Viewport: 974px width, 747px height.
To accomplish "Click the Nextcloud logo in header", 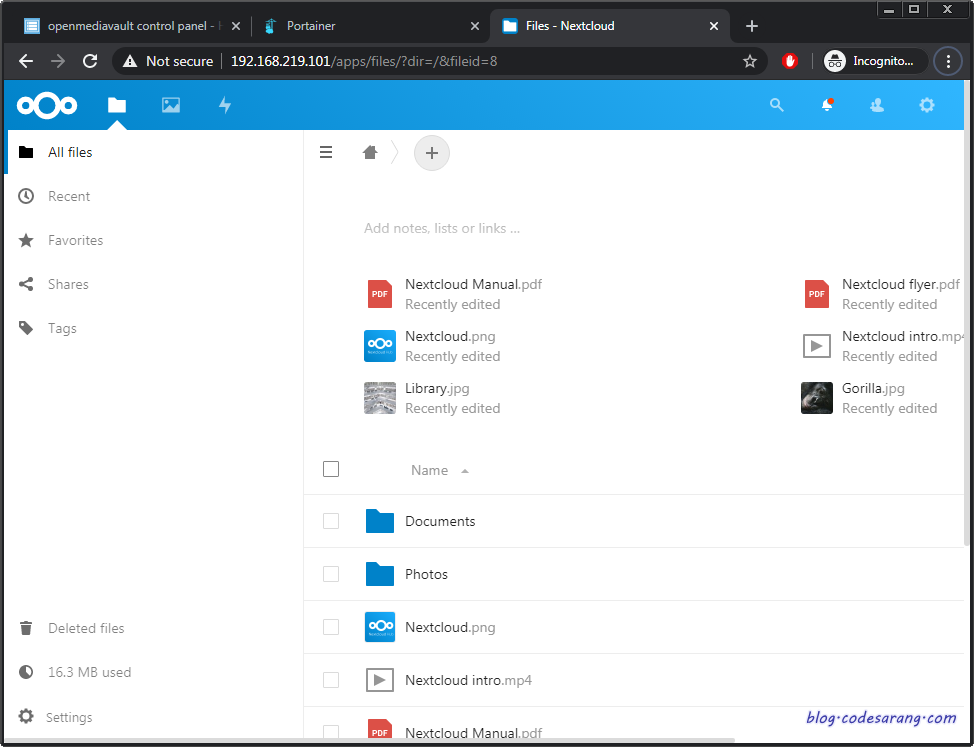I will pyautogui.click(x=47, y=106).
